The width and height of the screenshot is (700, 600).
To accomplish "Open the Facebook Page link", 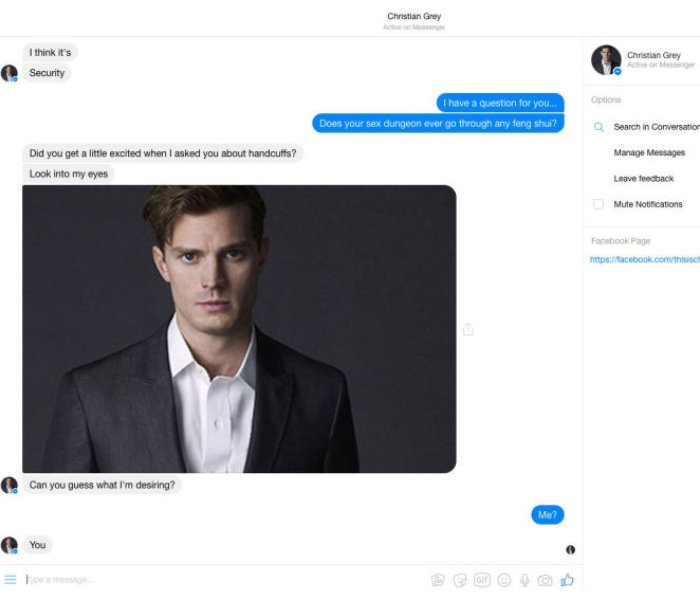I will [645, 259].
